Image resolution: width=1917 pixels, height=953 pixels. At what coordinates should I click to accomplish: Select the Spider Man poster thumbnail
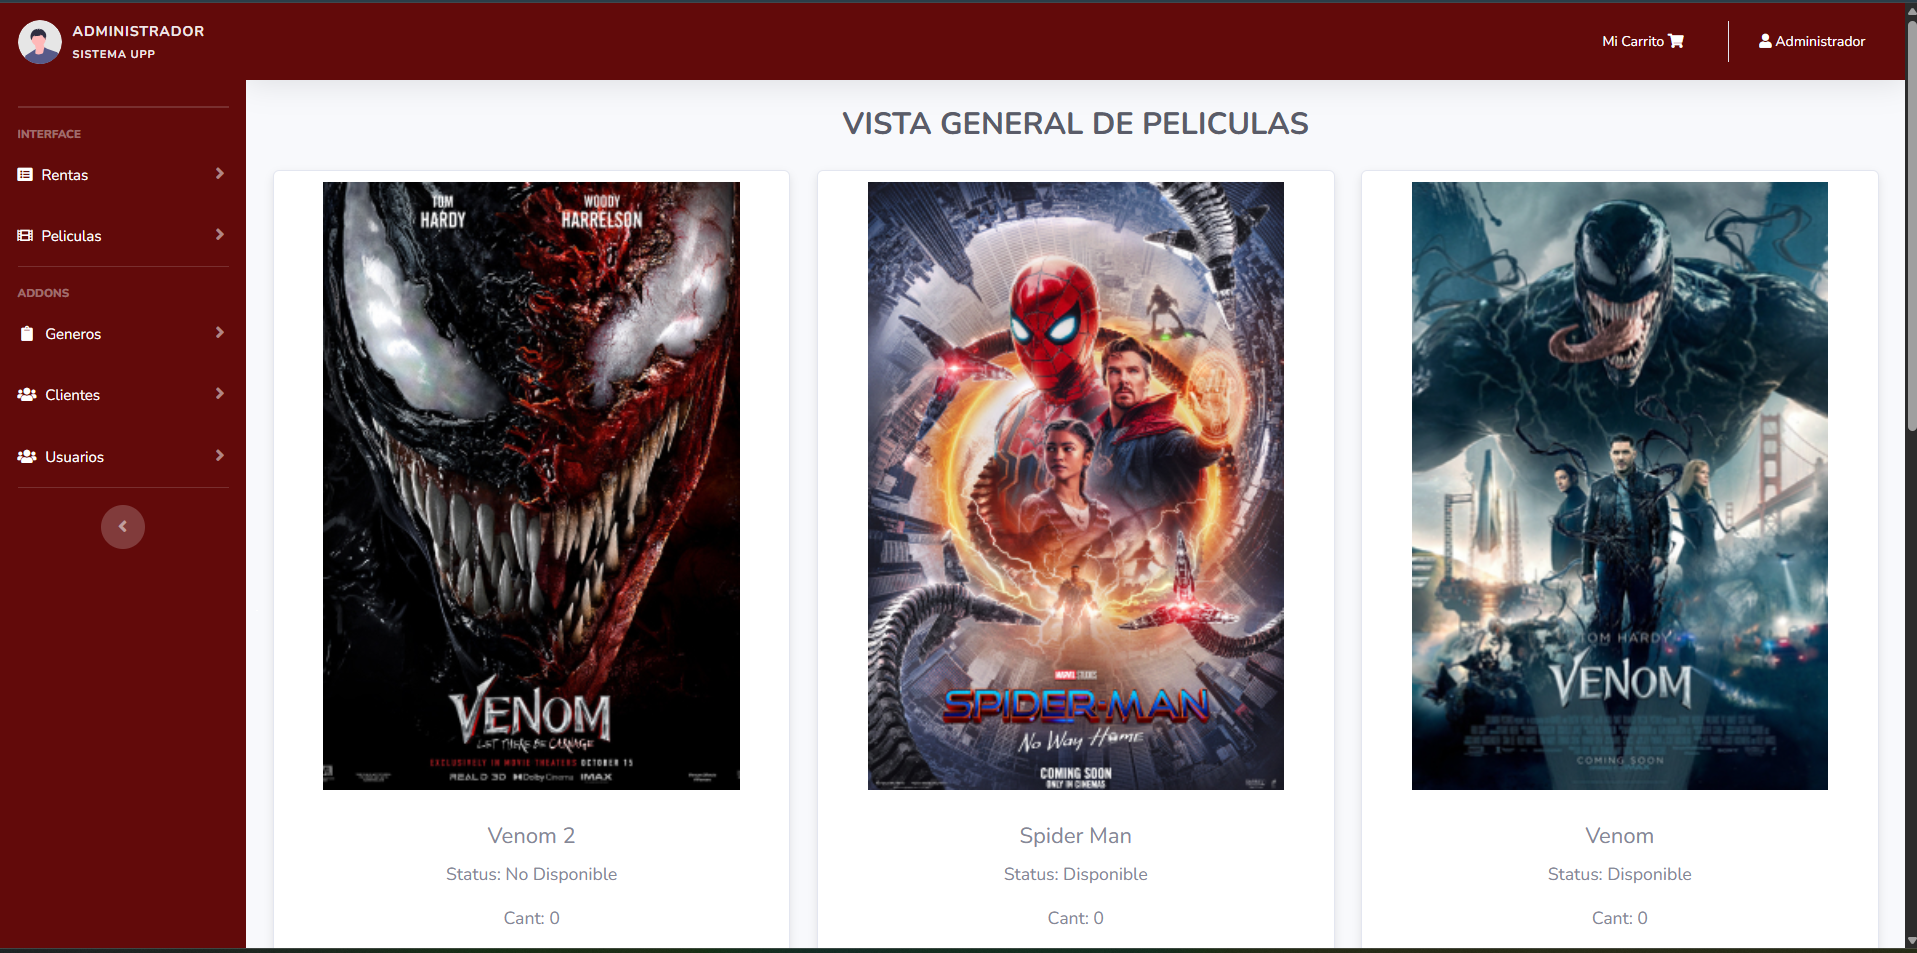1075,486
